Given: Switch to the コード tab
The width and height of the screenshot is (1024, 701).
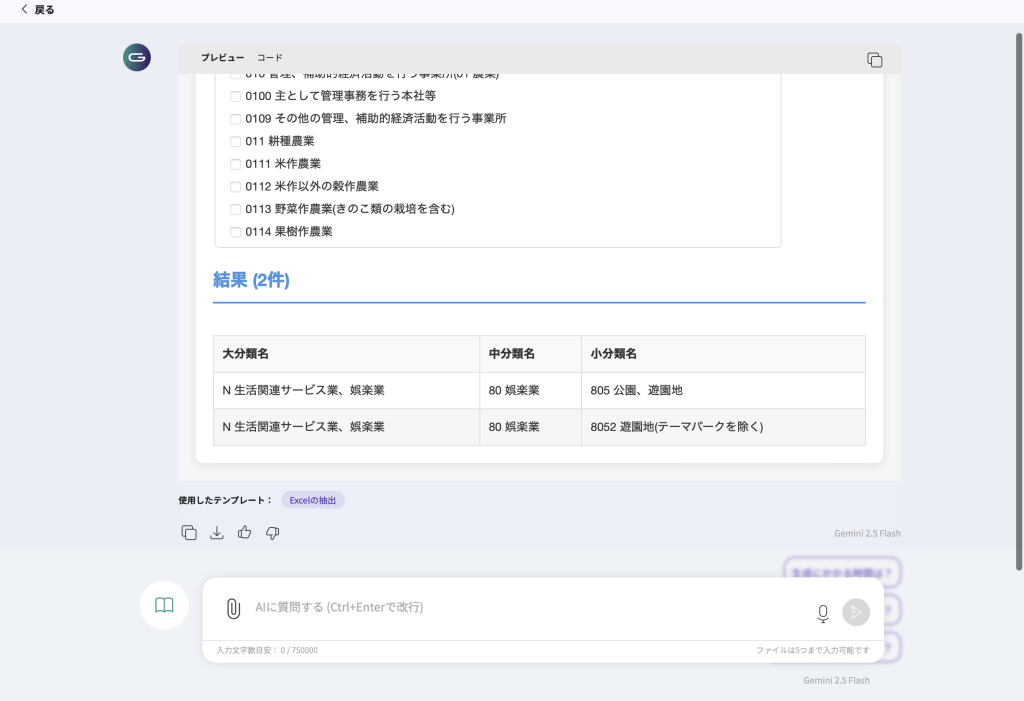Looking at the screenshot, I should 270,58.
